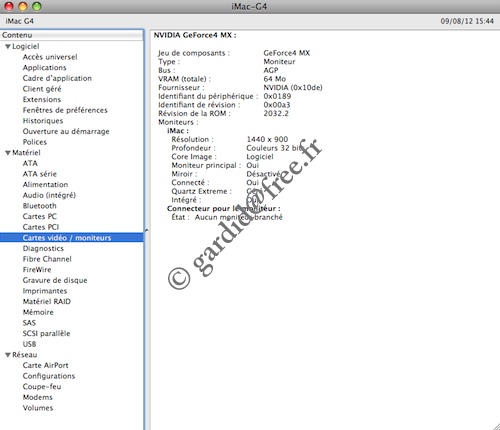Click the yellow minimize window button
Viewport: 500px width, 430px height.
click(23, 6)
